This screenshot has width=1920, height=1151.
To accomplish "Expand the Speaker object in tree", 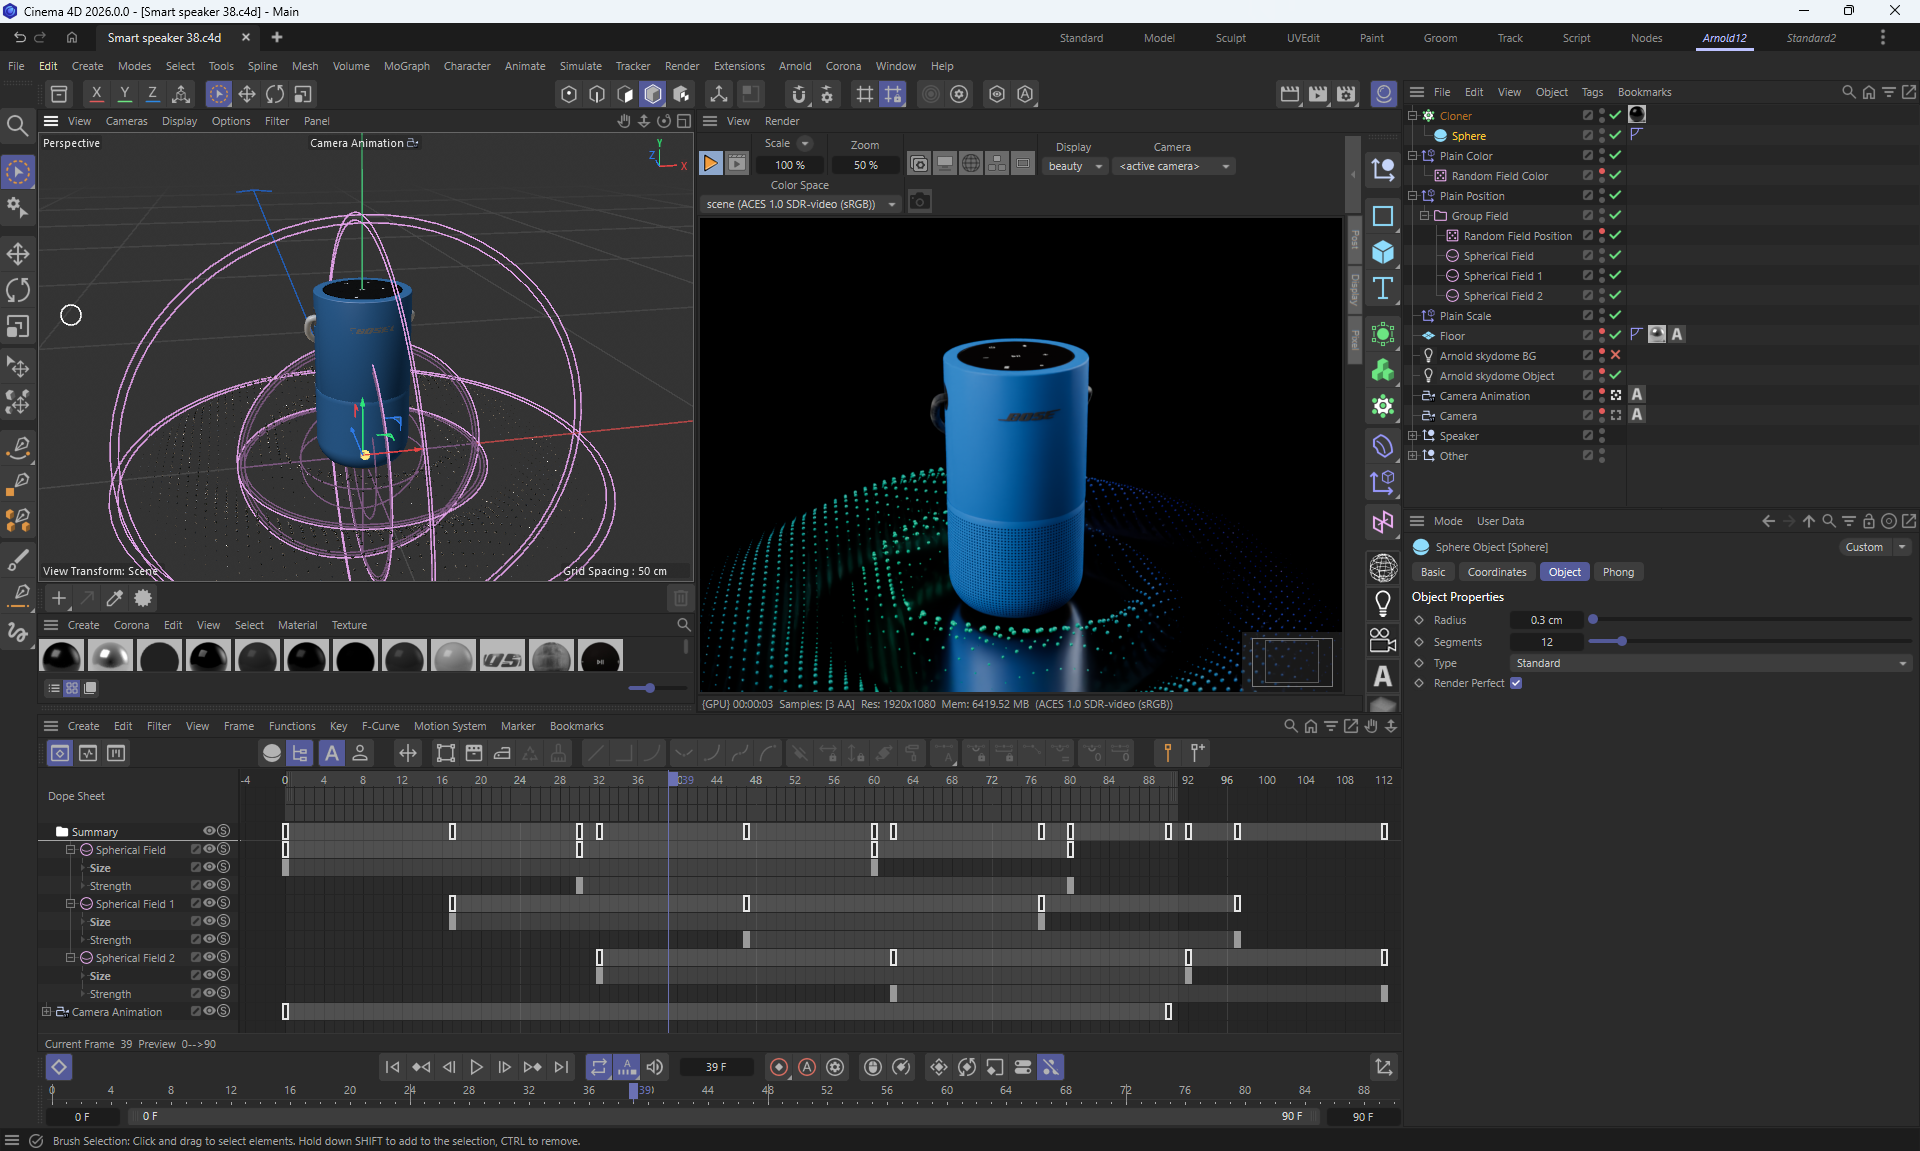I will [x=1413, y=436].
